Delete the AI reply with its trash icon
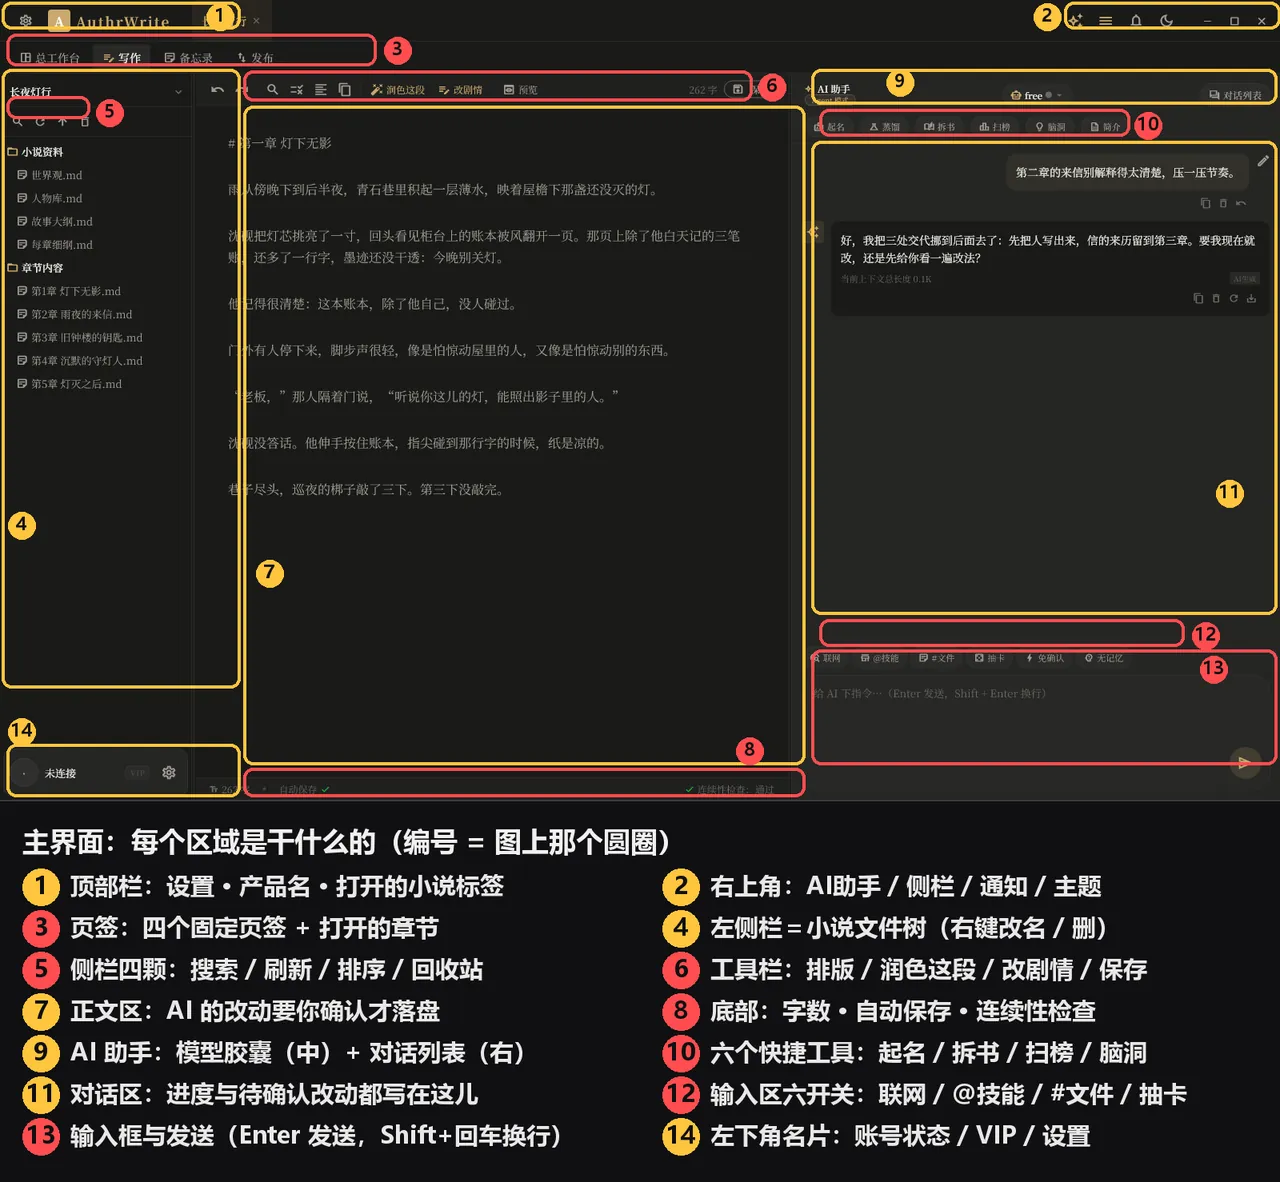Image resolution: width=1280 pixels, height=1182 pixels. pyautogui.click(x=1216, y=298)
